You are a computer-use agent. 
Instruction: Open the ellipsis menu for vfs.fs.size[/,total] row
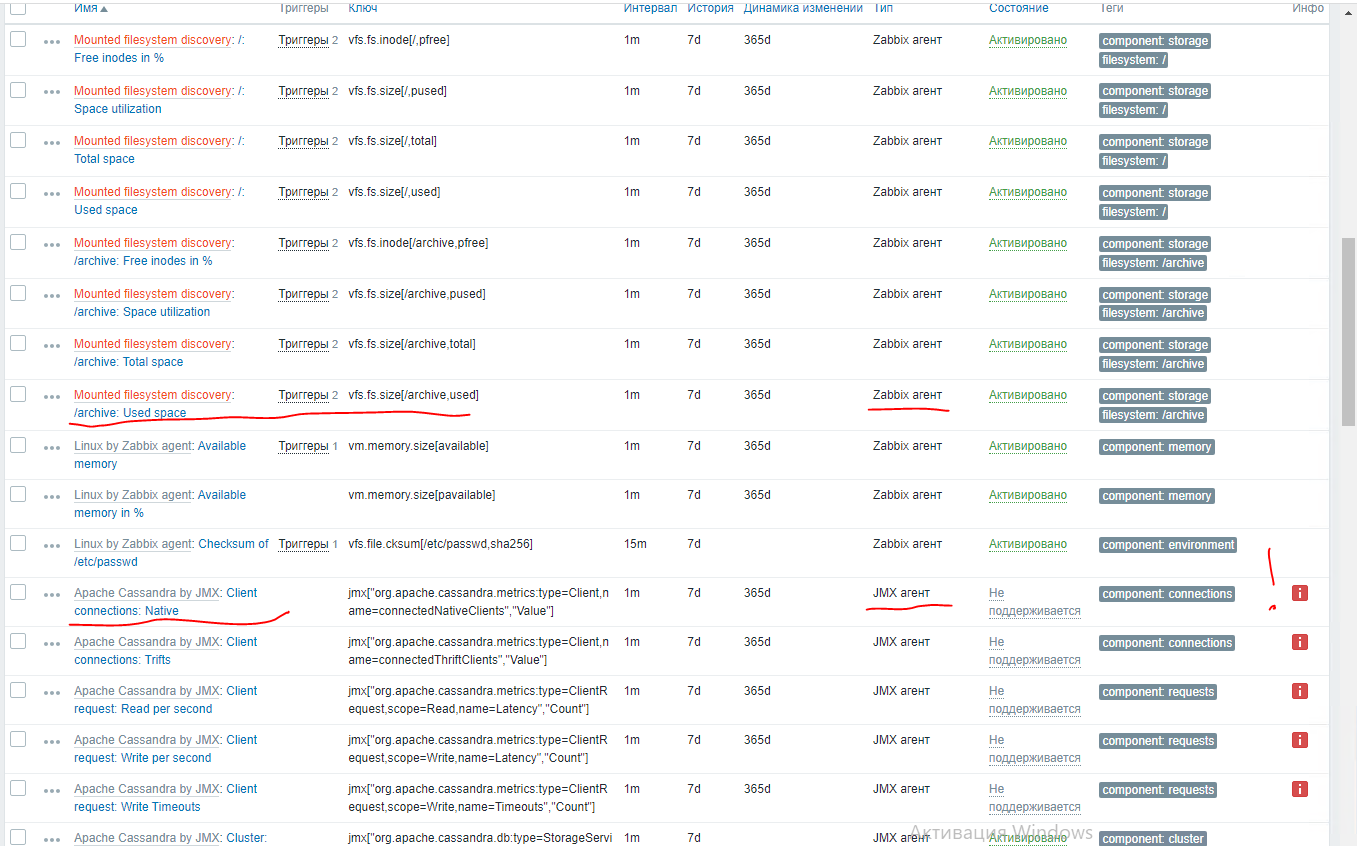point(52,142)
